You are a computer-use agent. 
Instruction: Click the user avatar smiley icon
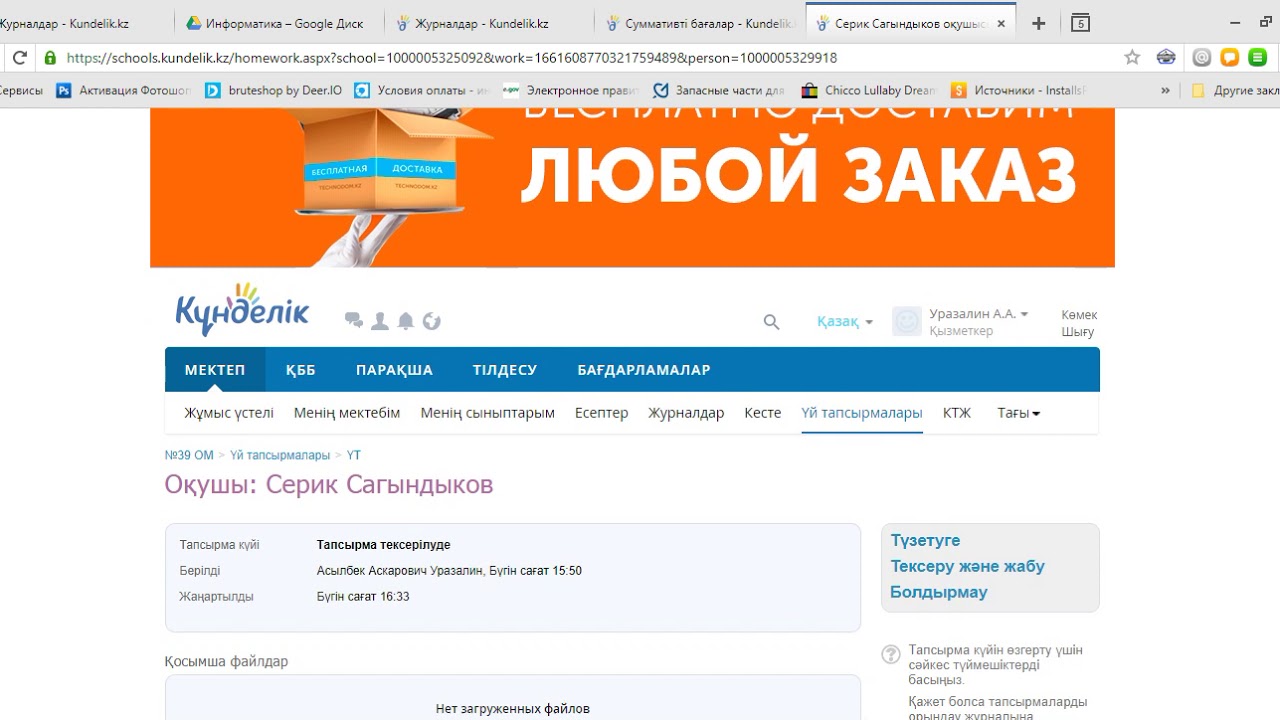click(907, 321)
